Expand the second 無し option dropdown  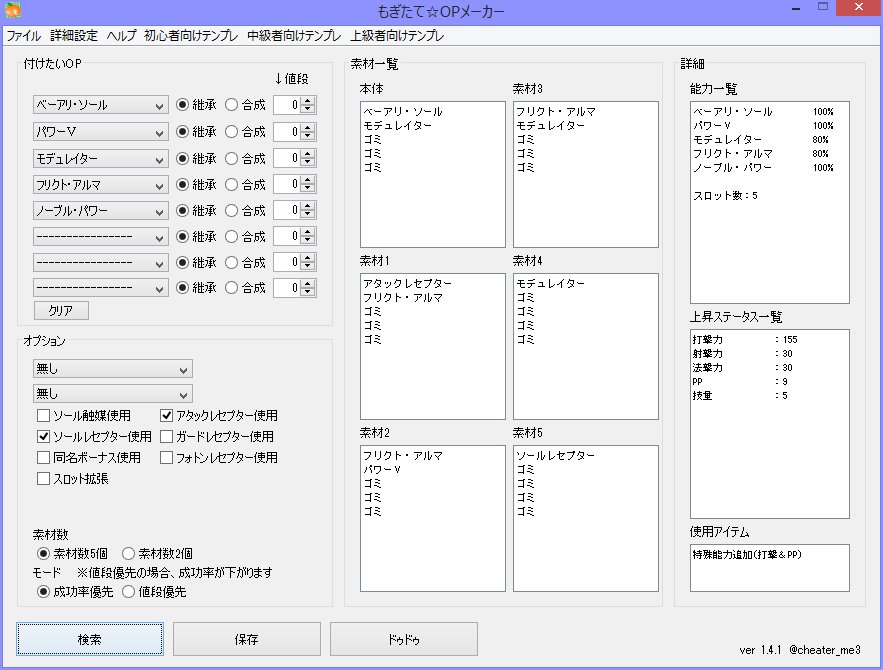(x=113, y=394)
